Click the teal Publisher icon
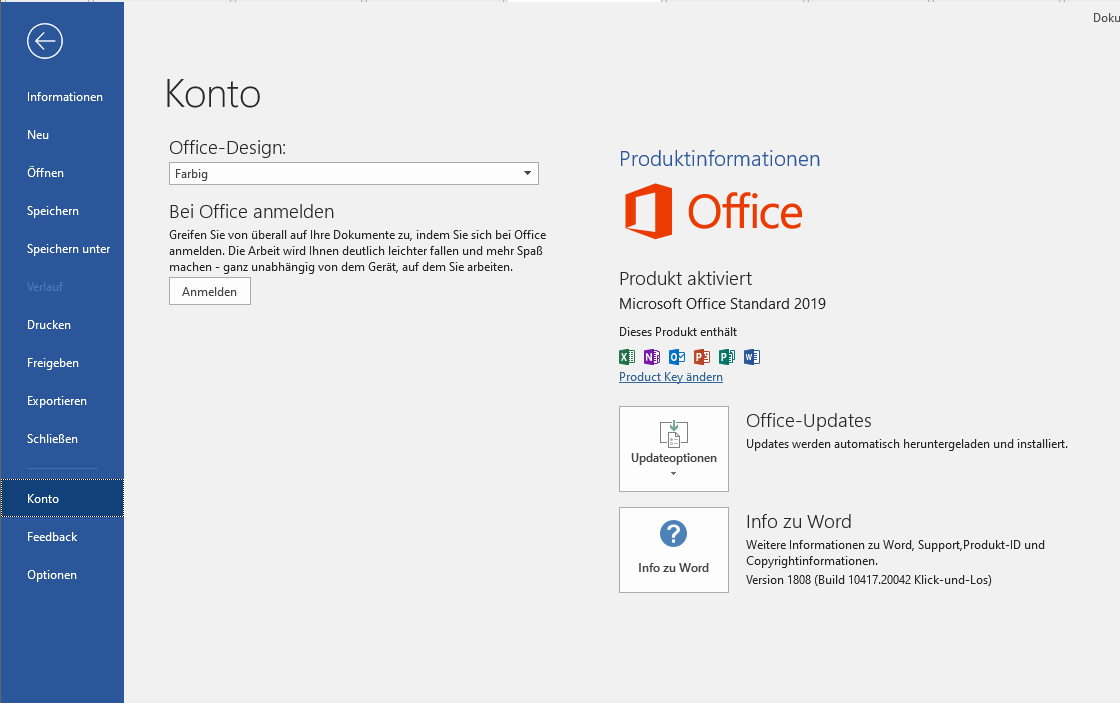 pos(727,357)
